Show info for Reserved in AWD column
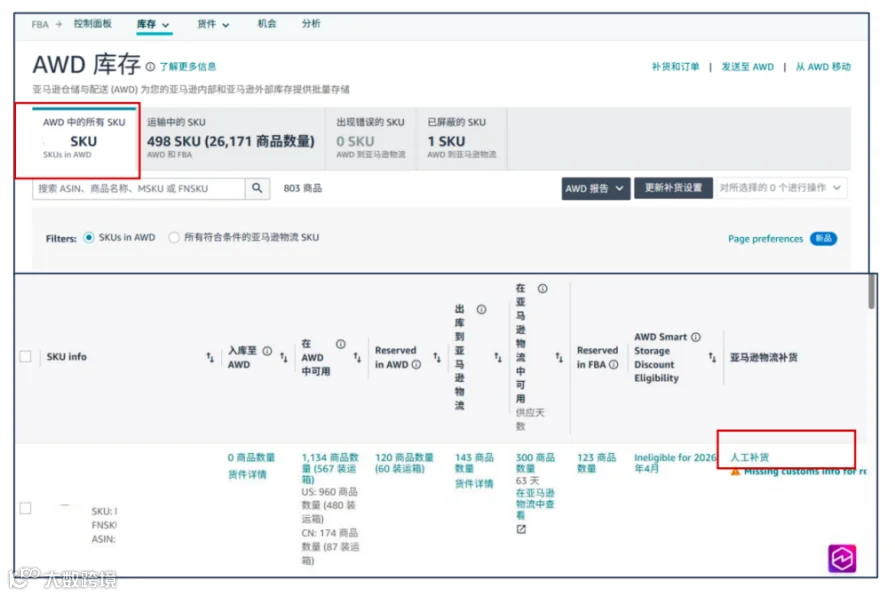Image resolution: width=895 pixels, height=596 pixels. point(417,364)
